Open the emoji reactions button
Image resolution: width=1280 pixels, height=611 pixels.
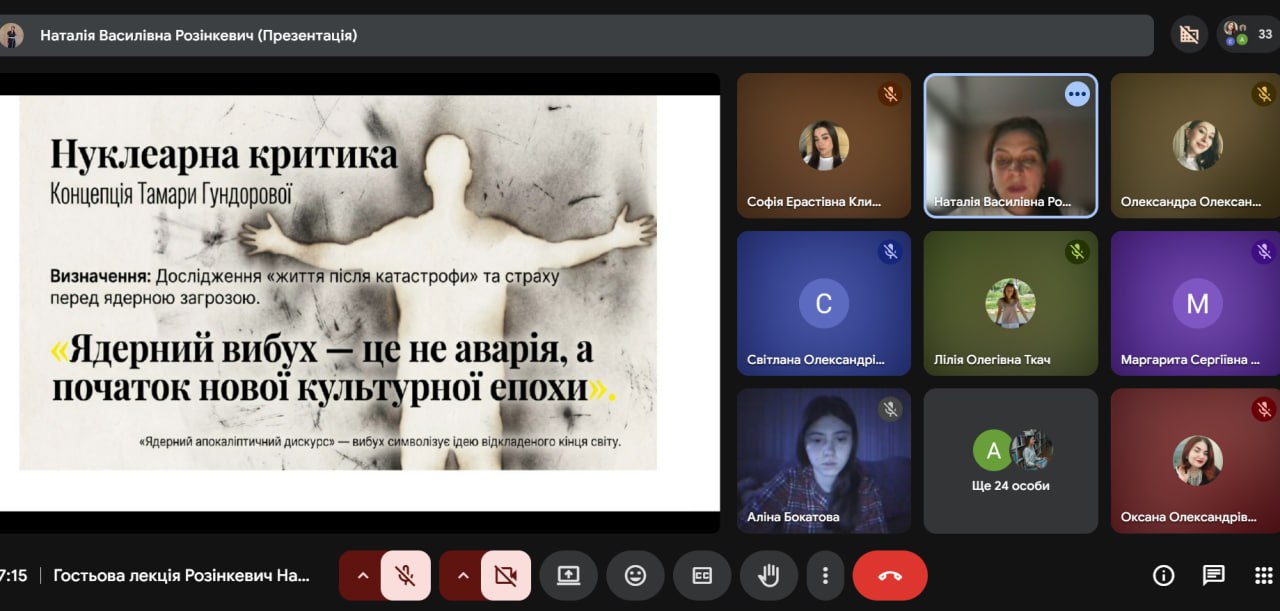[x=635, y=575]
